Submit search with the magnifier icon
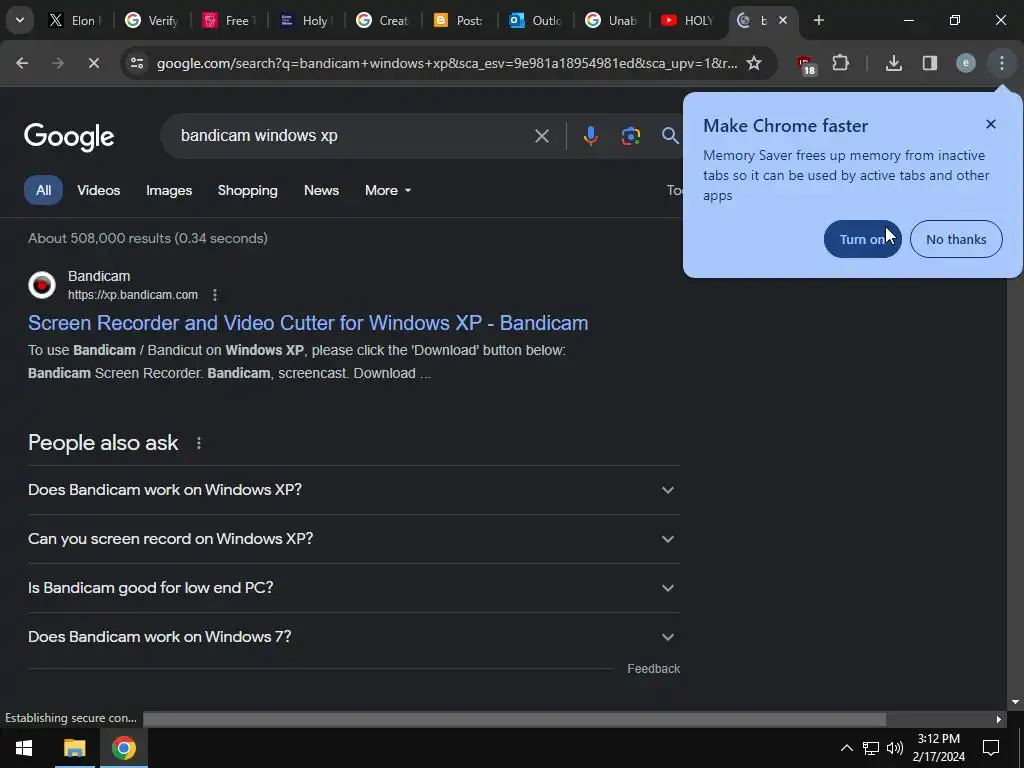Screen dimensions: 1024x768 click(669, 136)
